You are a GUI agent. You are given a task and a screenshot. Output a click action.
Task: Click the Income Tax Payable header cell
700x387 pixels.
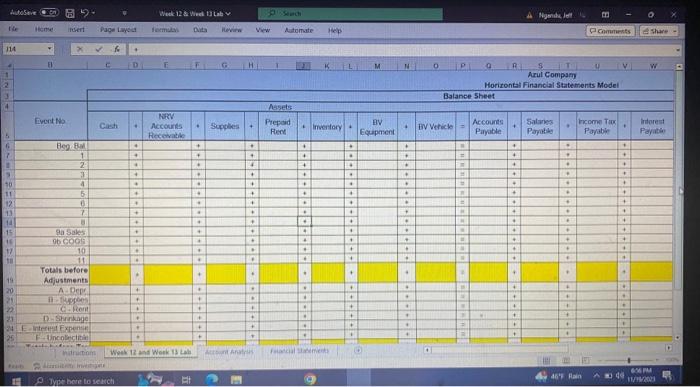tap(597, 126)
